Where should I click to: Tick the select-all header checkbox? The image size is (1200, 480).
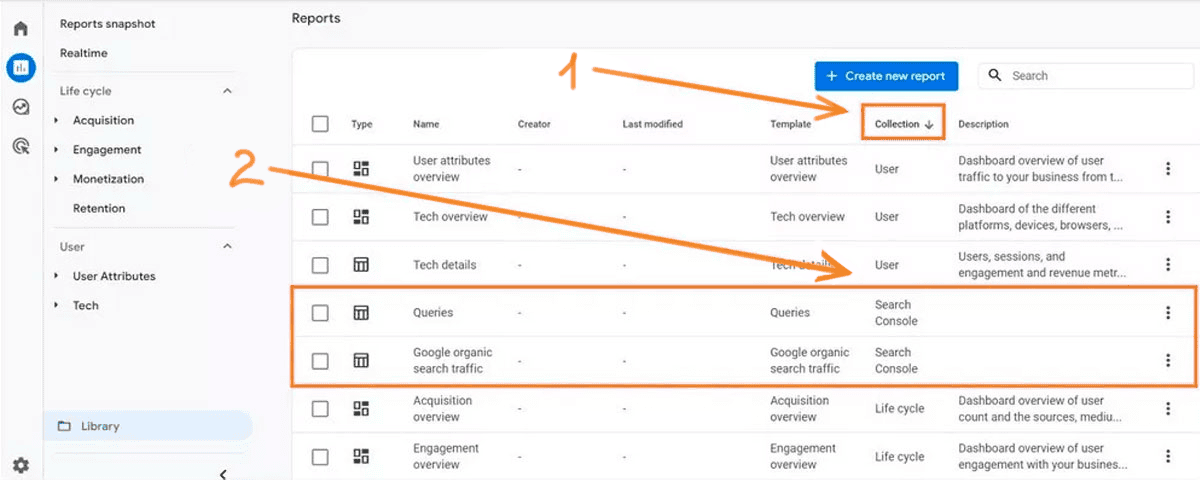point(320,124)
